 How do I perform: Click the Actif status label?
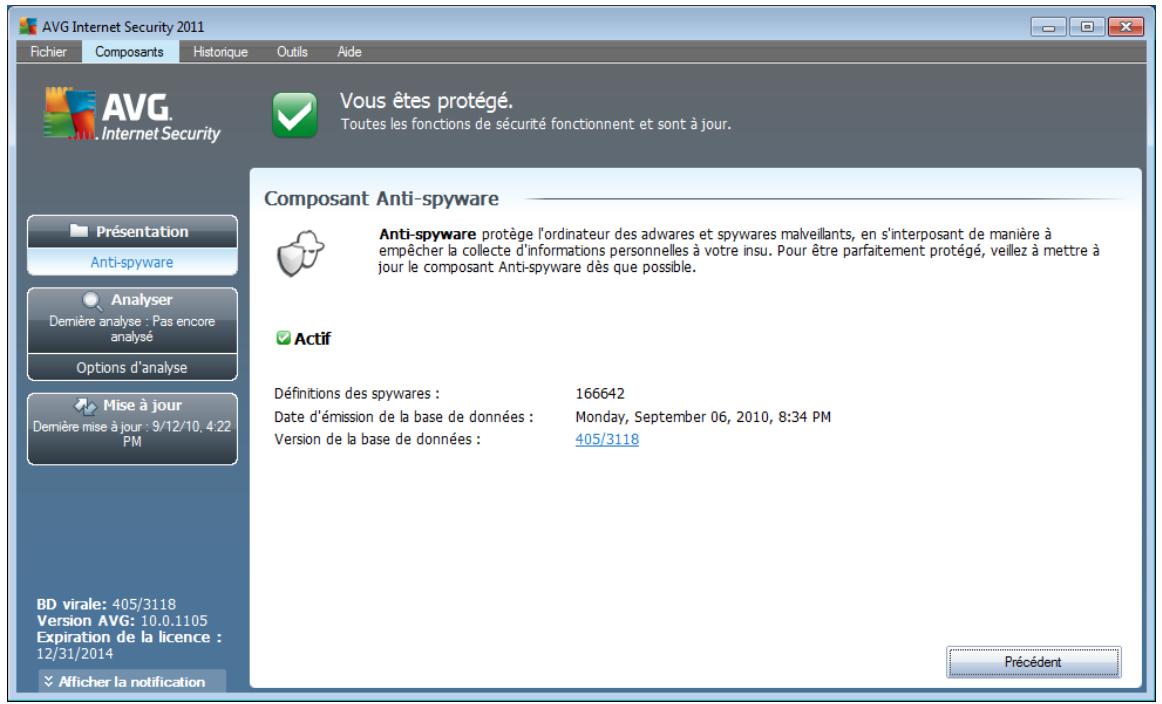tap(312, 339)
